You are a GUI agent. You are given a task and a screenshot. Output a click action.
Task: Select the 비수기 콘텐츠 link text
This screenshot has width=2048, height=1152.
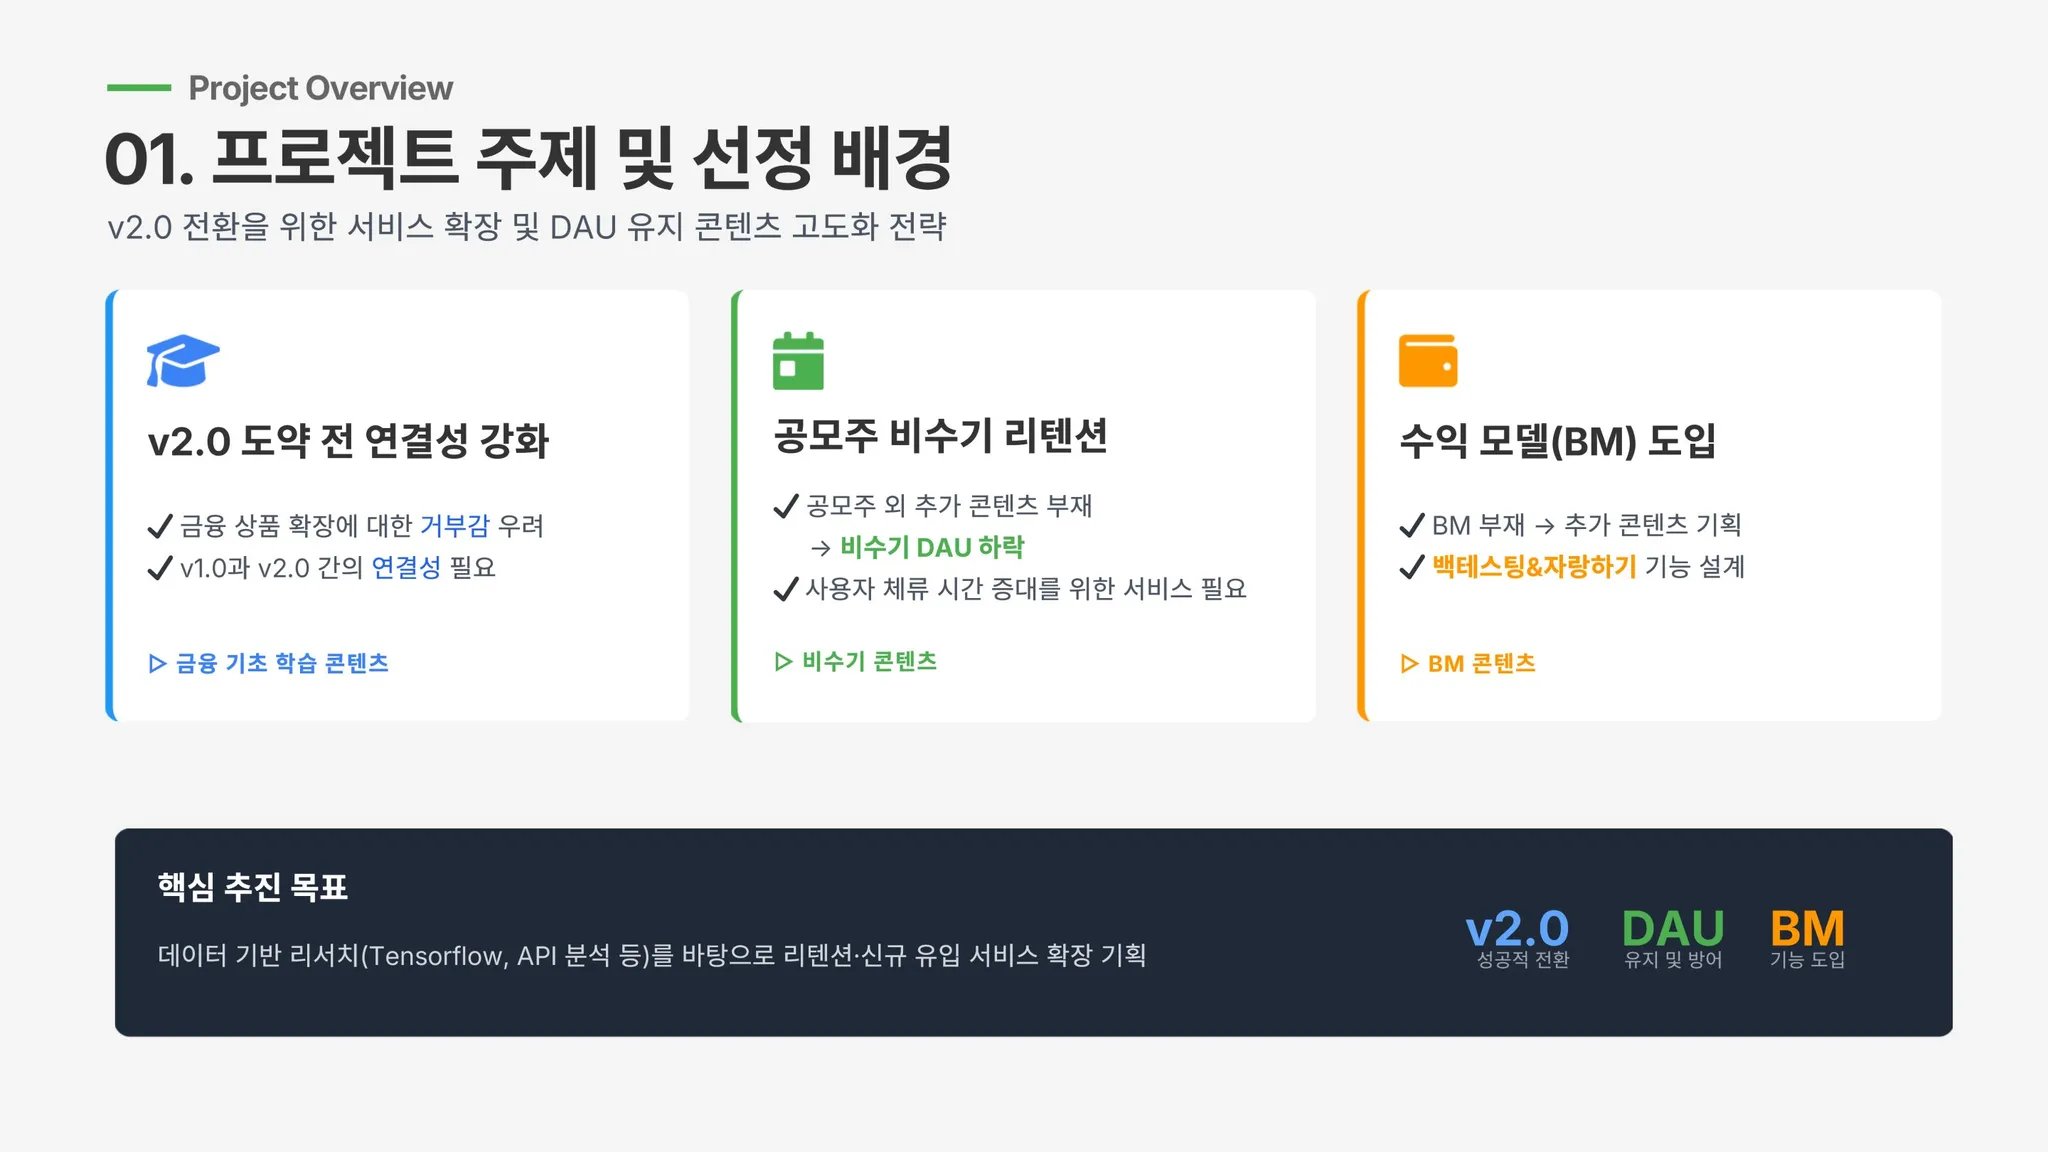coord(869,662)
